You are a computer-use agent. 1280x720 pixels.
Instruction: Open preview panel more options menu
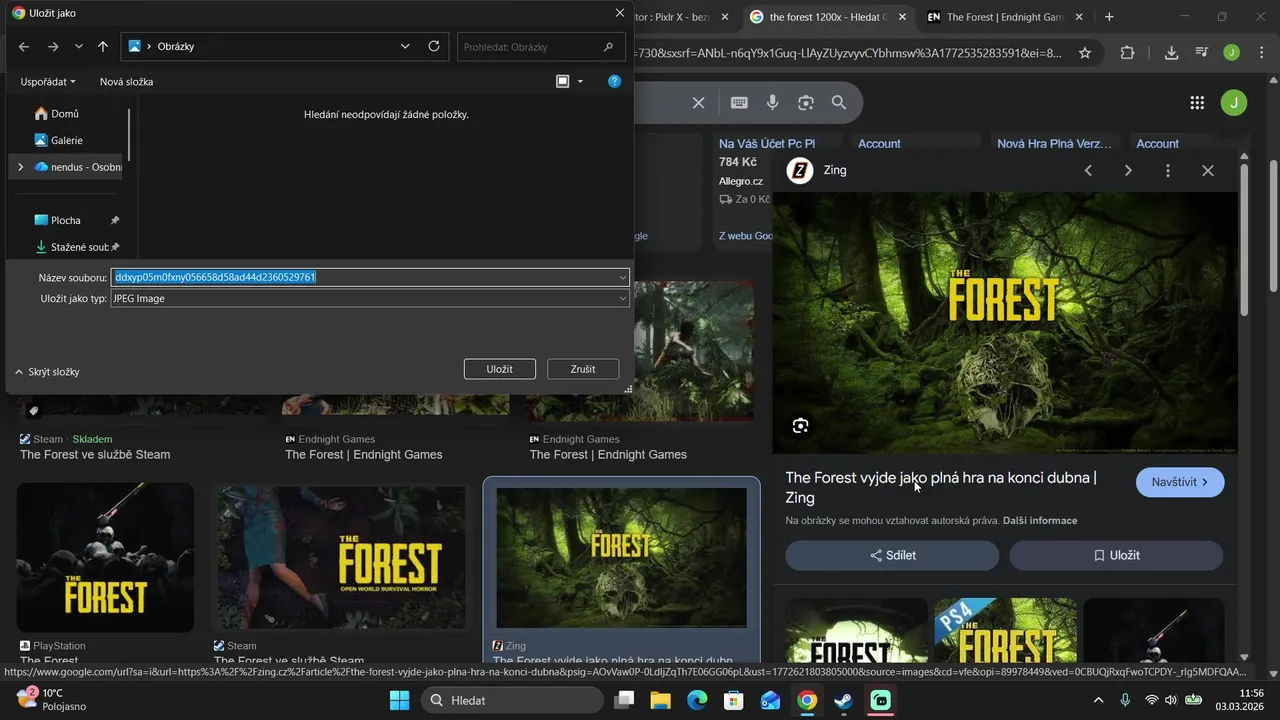1168,171
